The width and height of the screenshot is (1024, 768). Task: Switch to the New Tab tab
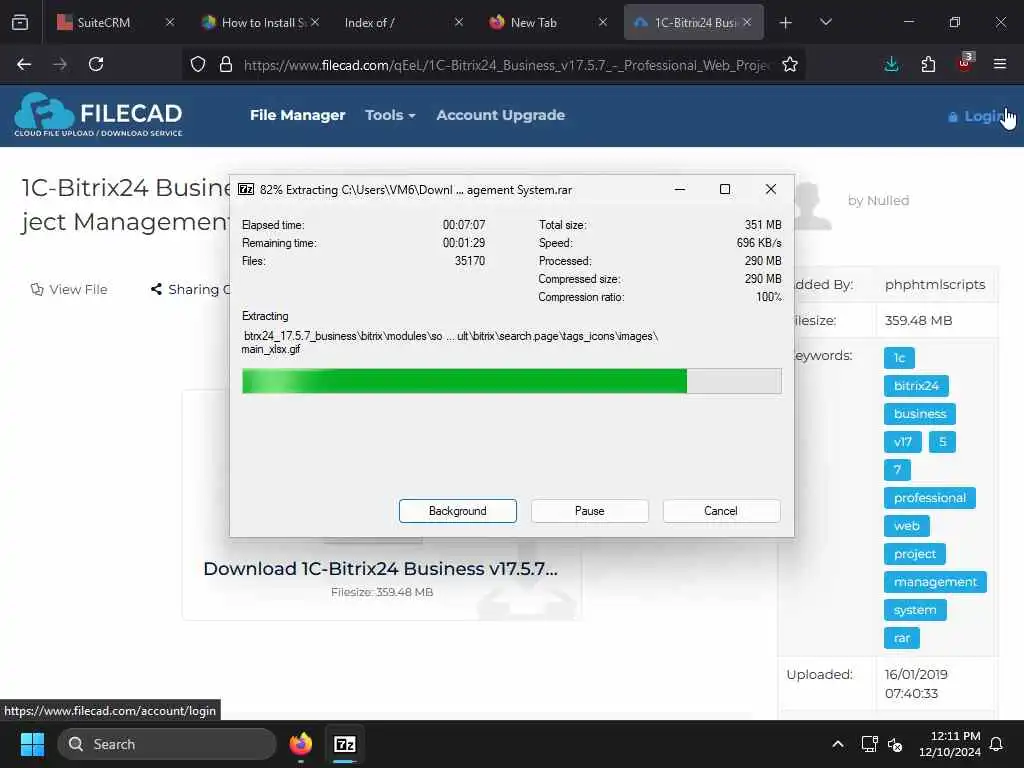pyautogui.click(x=534, y=23)
